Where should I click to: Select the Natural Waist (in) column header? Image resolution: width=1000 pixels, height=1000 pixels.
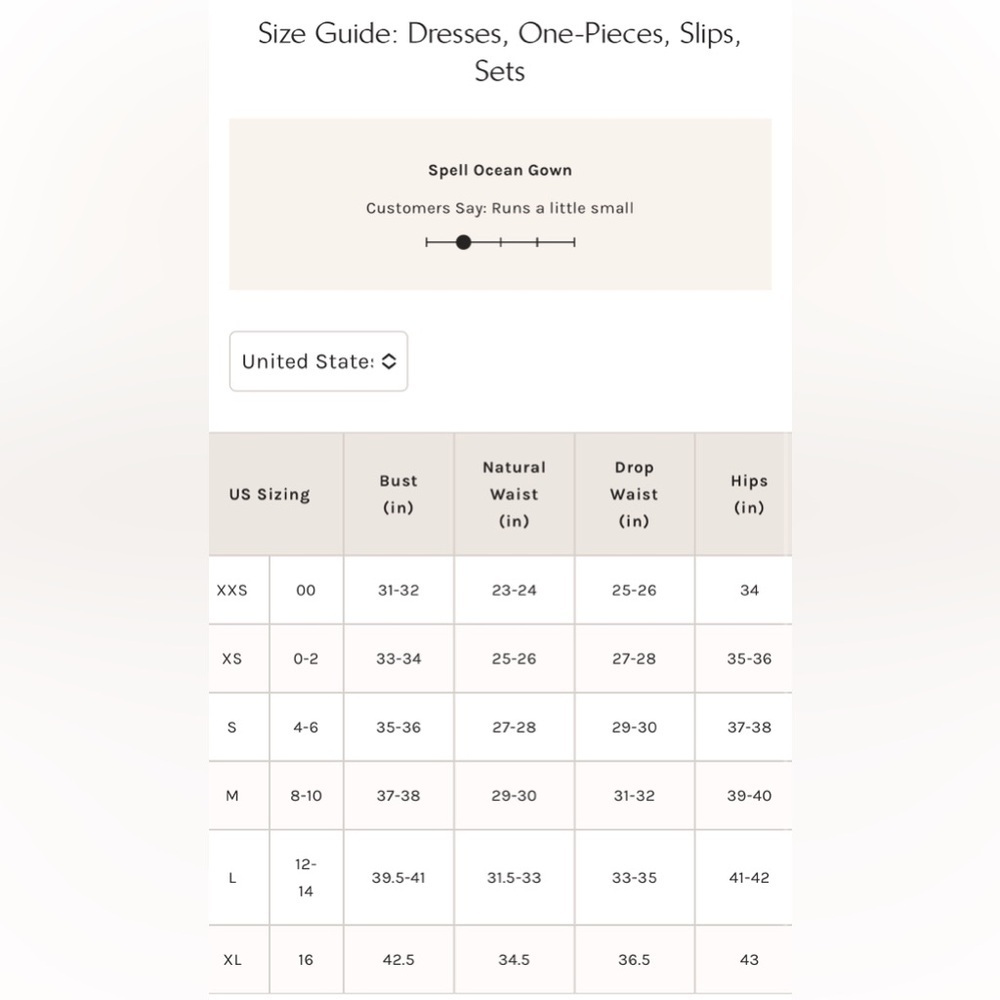pyautogui.click(x=514, y=494)
